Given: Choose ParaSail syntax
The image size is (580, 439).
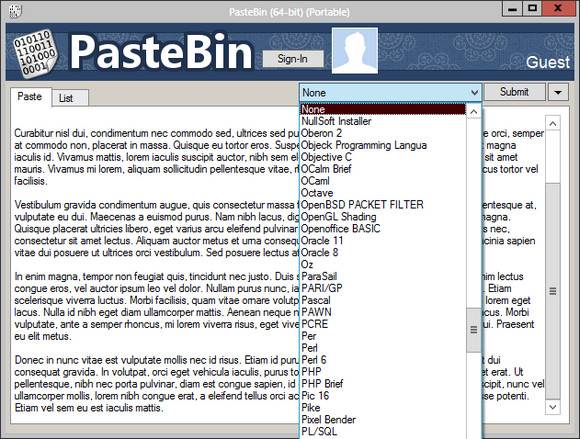Looking at the screenshot, I should coord(383,276).
